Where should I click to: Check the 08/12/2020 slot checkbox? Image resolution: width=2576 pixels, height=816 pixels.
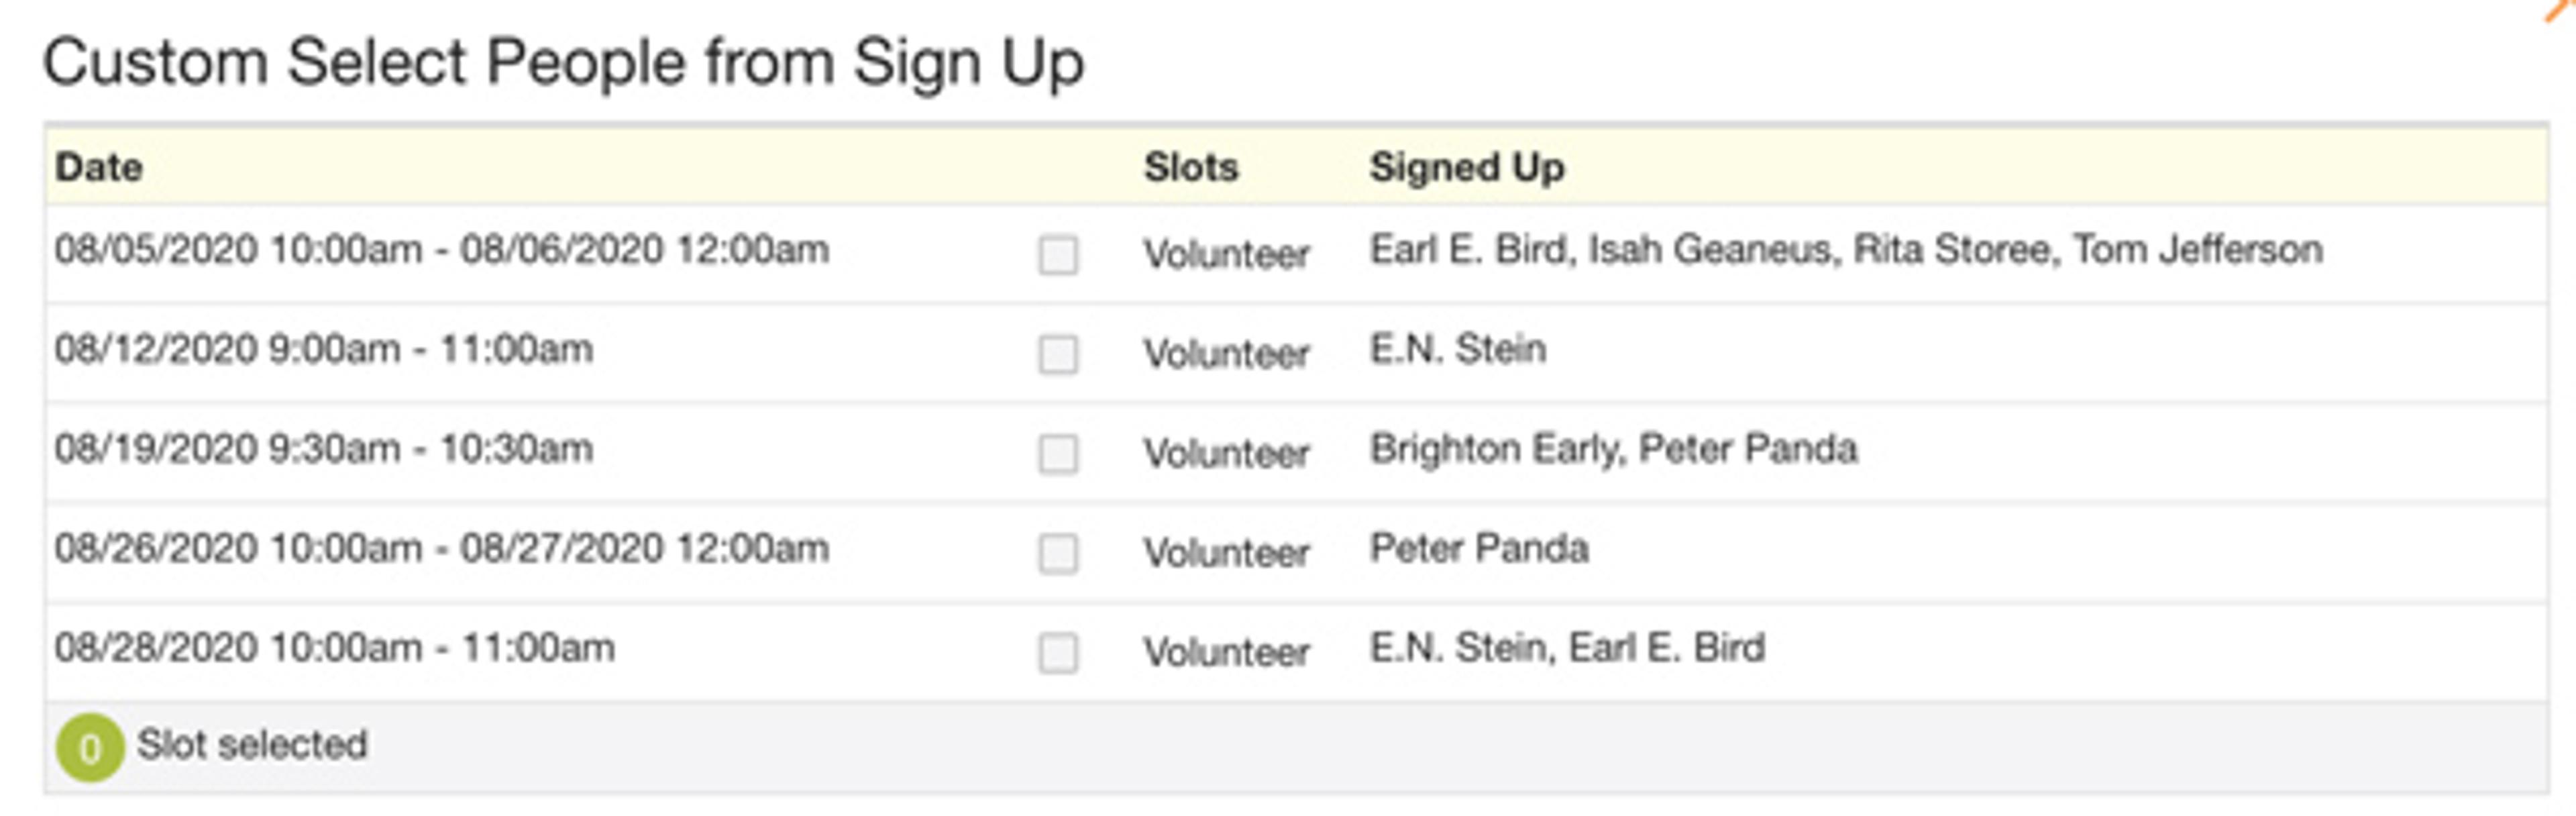[x=1058, y=354]
